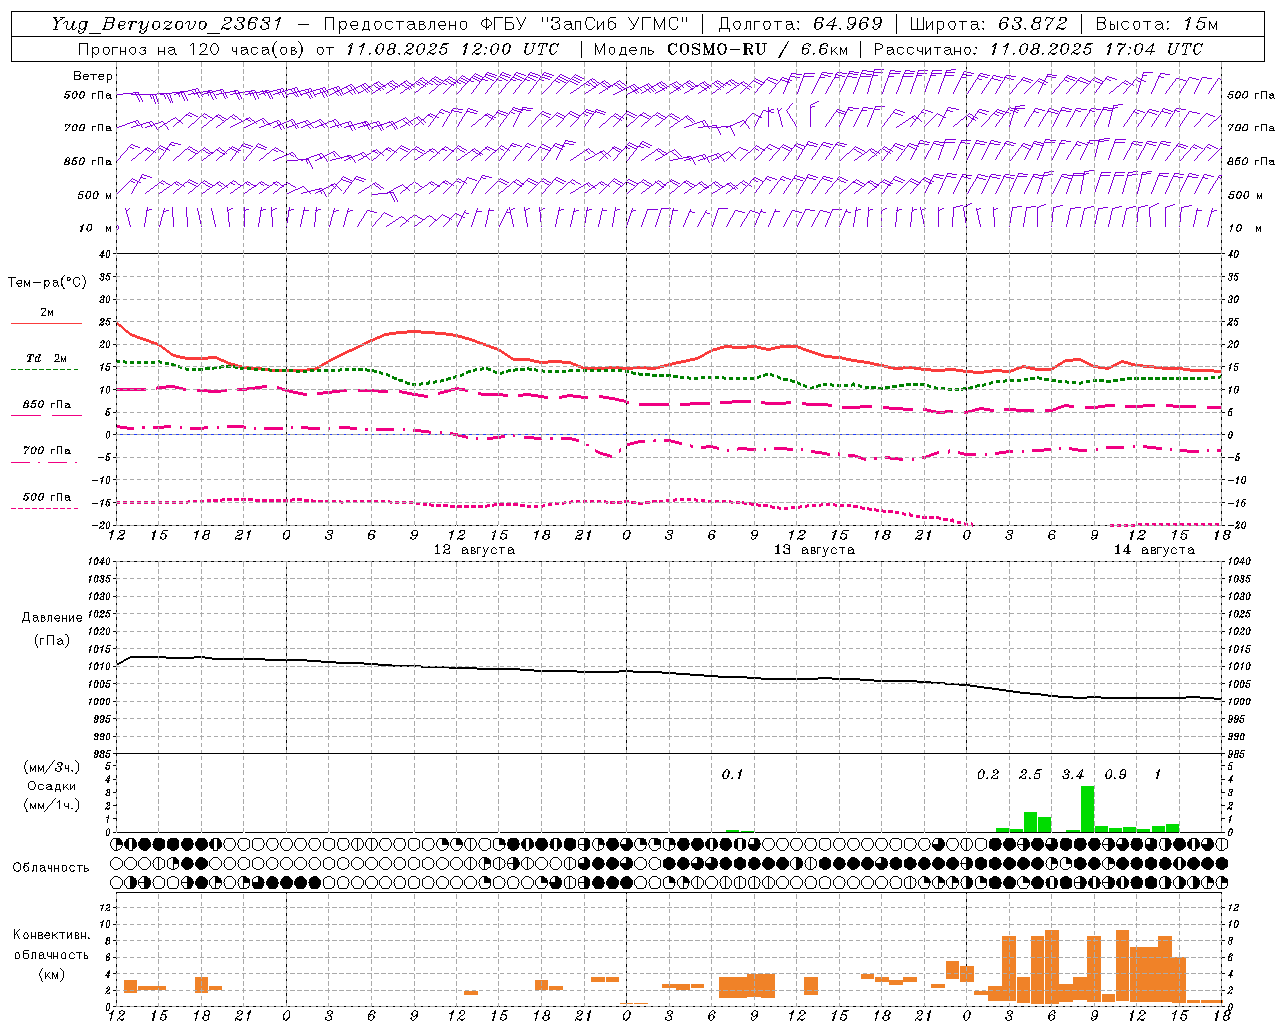Image resolution: width=1280 pixels, height=1024 pixels.
Task: Click the '0.2' precipitation total value
Action: pos(988,774)
